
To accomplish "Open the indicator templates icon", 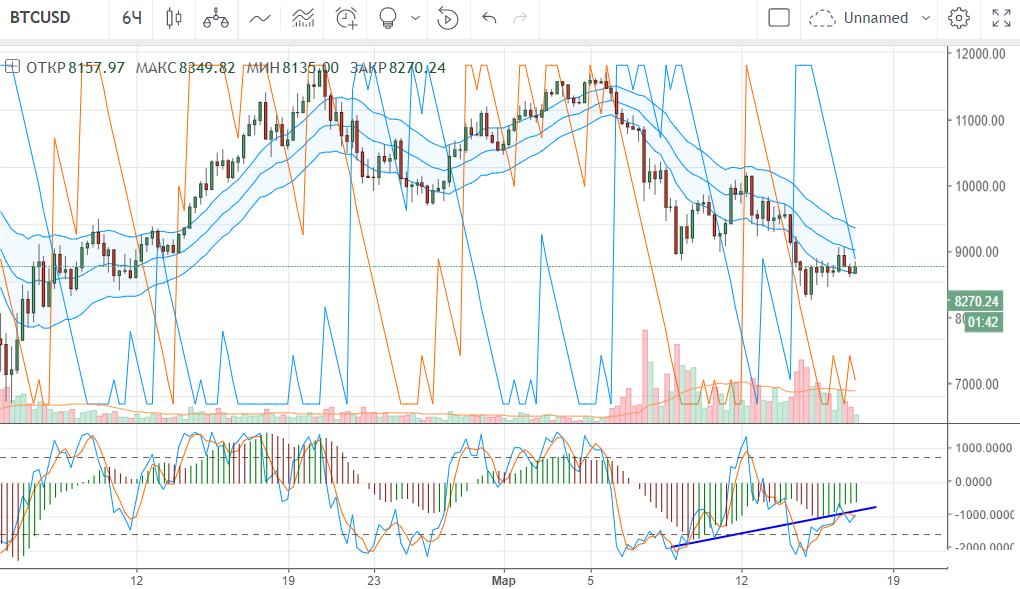I will (x=304, y=18).
